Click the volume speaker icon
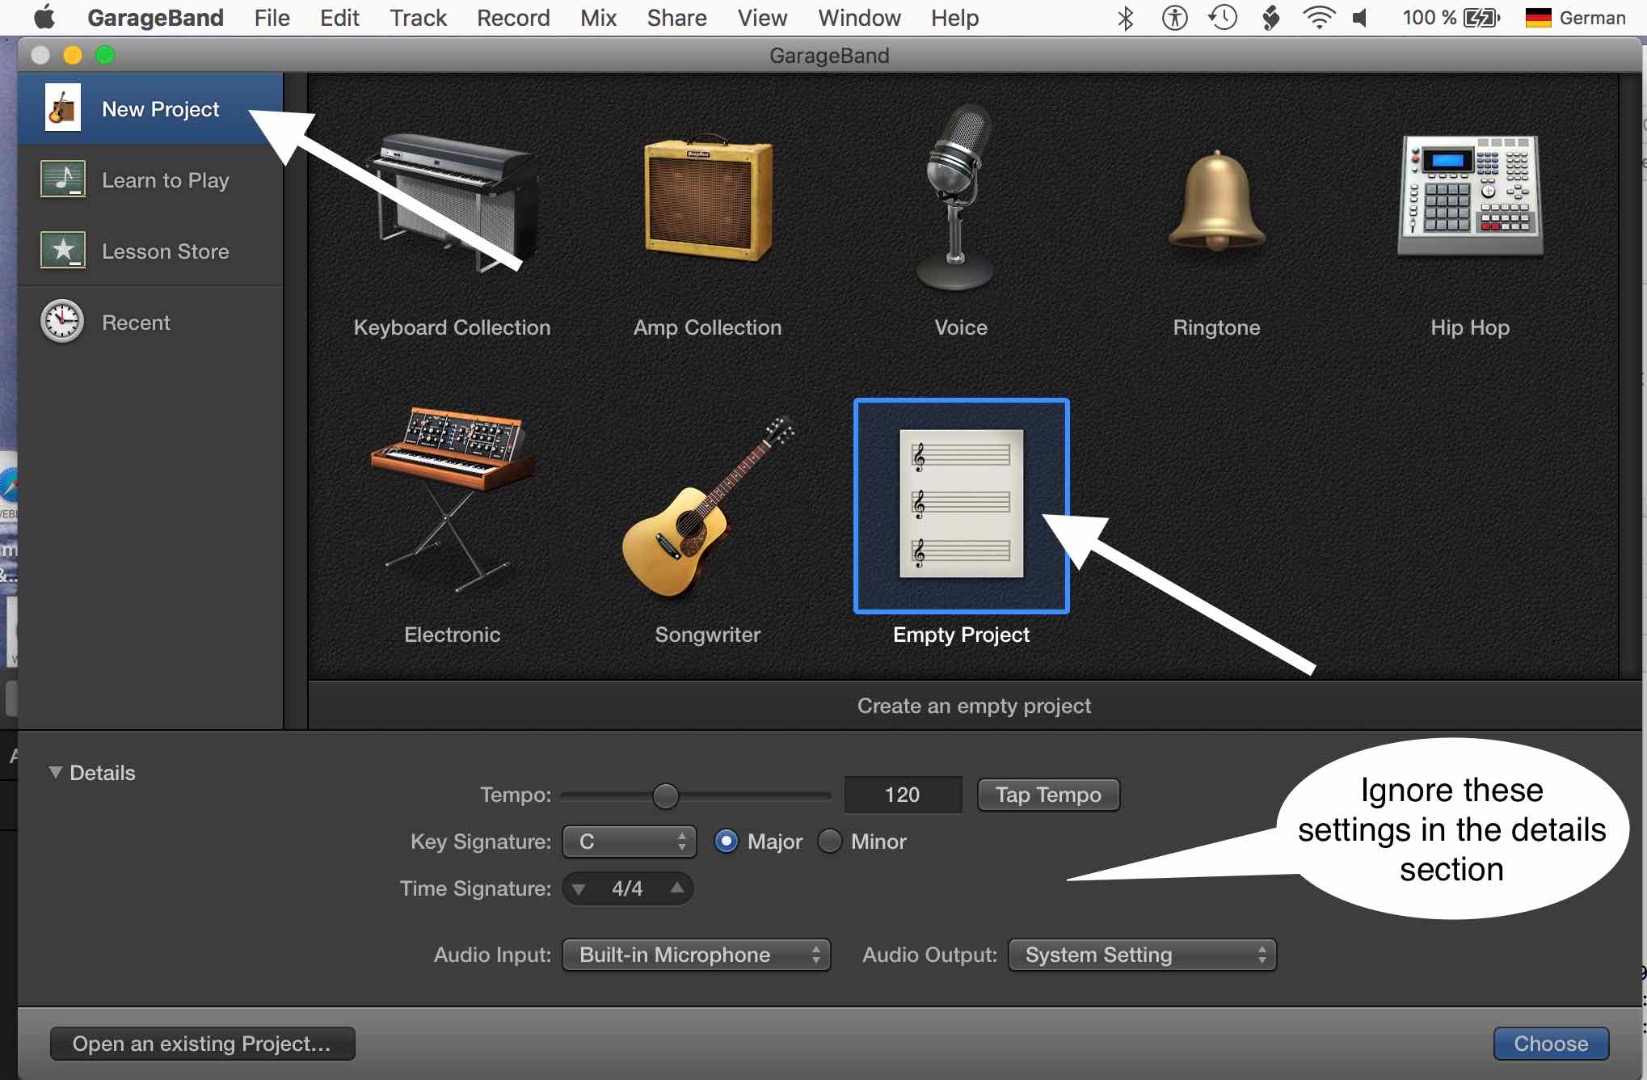Viewport: 1647px width, 1080px height. (x=1360, y=18)
